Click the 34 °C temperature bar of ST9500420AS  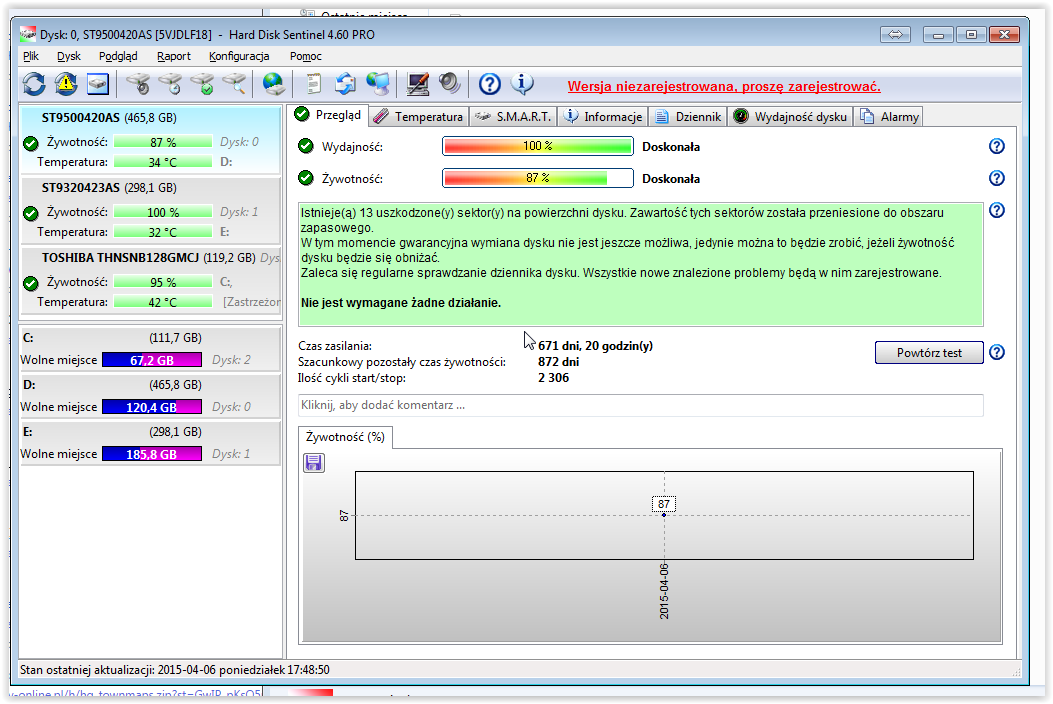click(163, 162)
